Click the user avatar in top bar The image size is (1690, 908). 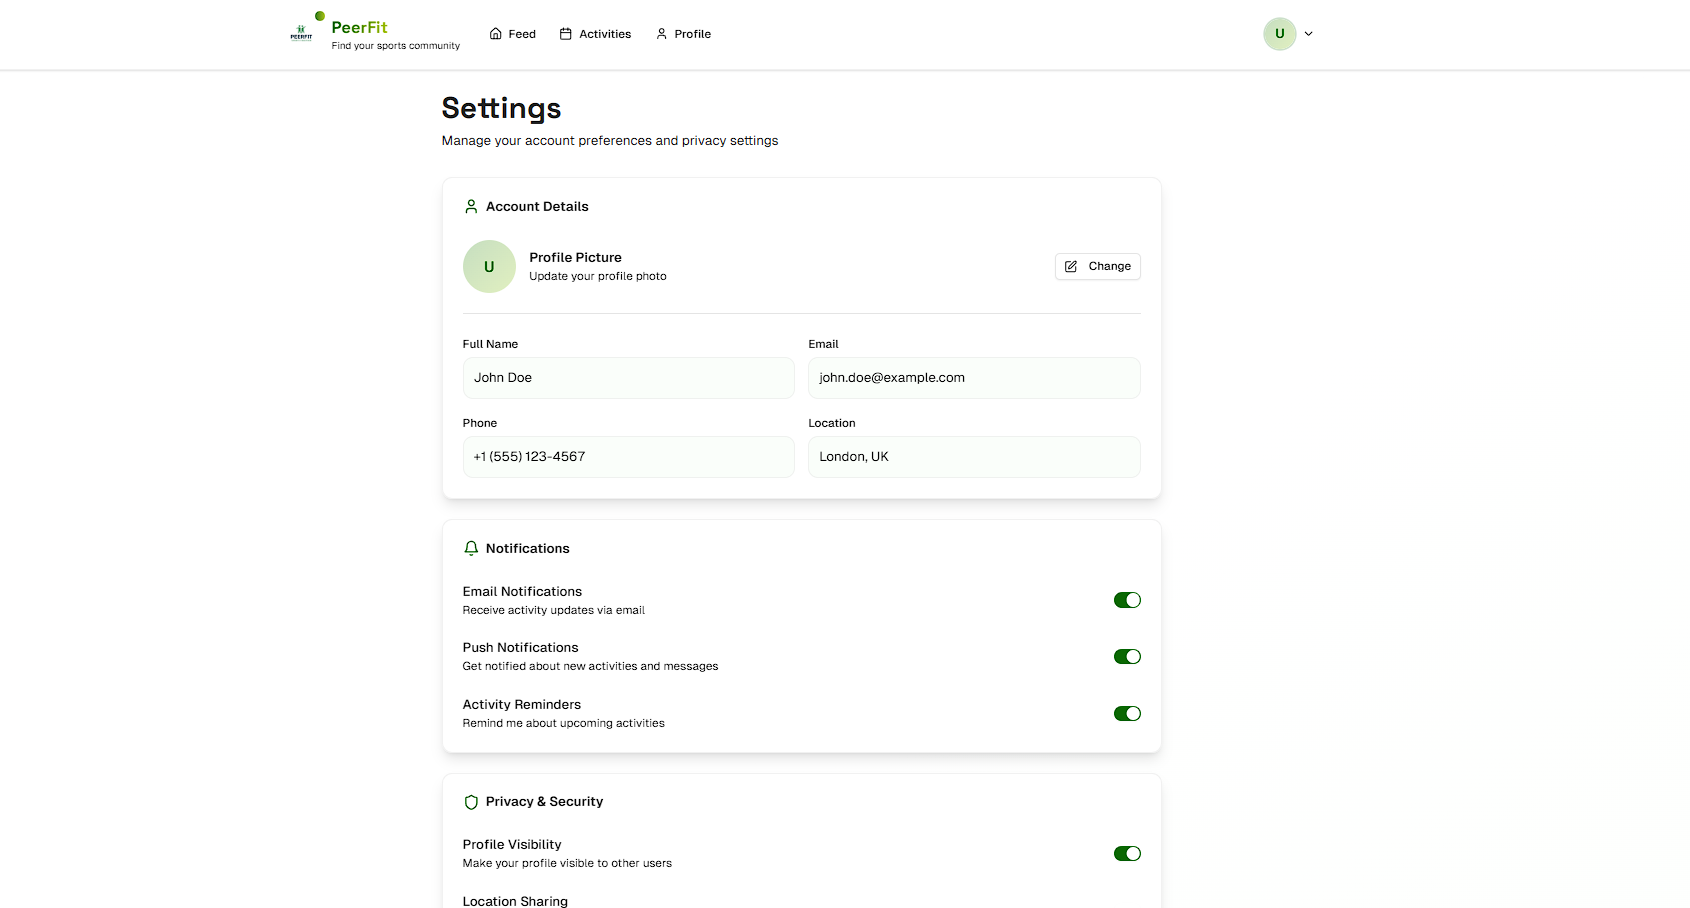click(1279, 34)
